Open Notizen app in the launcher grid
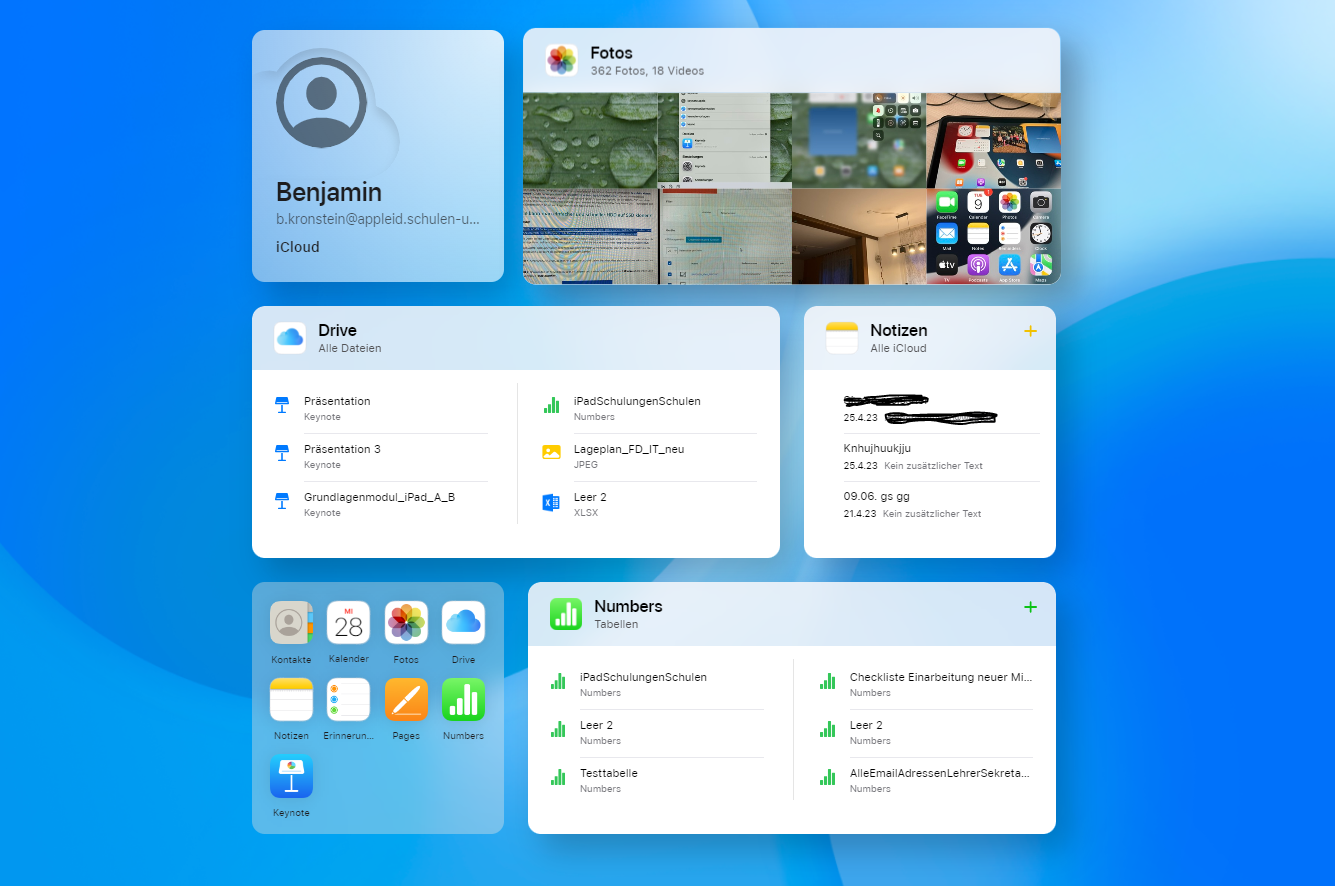The height and width of the screenshot is (886, 1335). click(291, 699)
